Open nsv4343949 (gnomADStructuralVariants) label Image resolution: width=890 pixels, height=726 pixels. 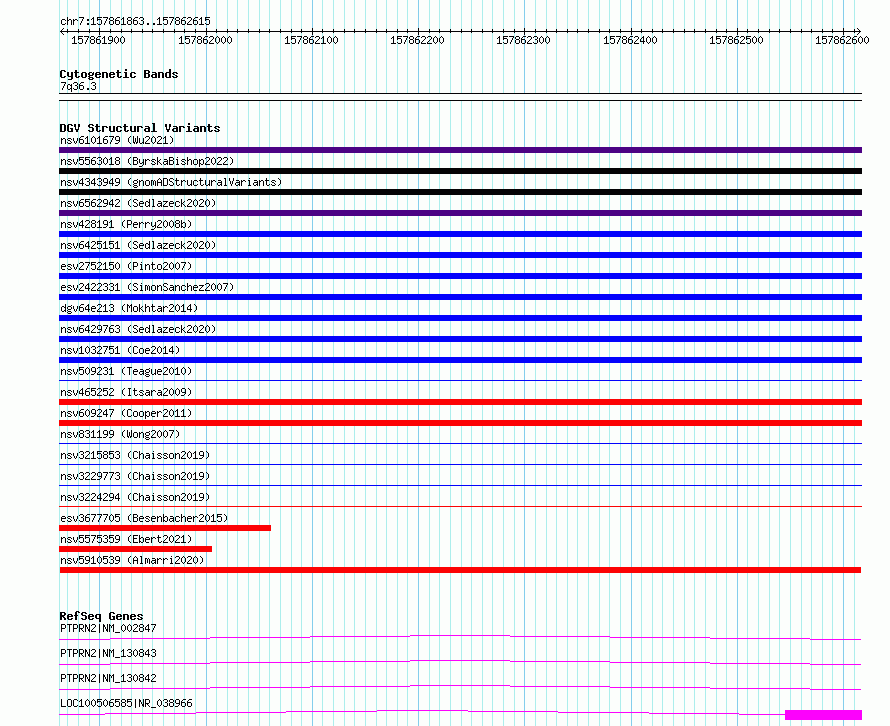point(171,182)
